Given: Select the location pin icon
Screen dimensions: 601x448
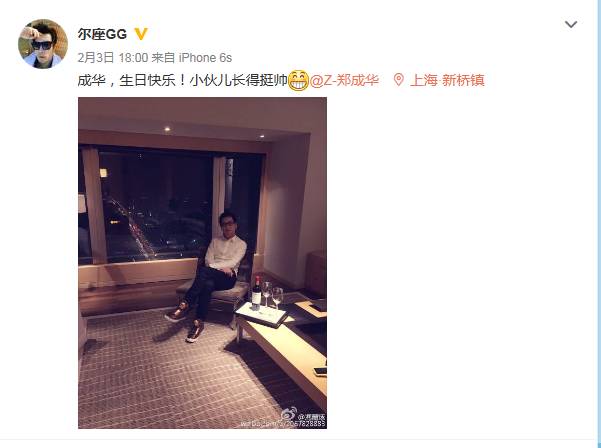Looking at the screenshot, I should click(x=399, y=80).
